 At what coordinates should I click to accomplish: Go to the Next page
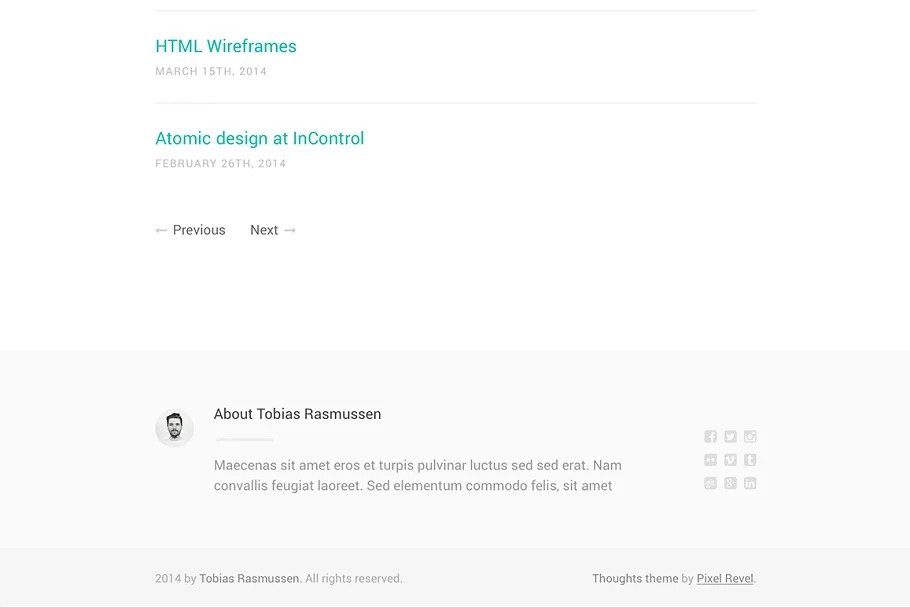coord(273,230)
